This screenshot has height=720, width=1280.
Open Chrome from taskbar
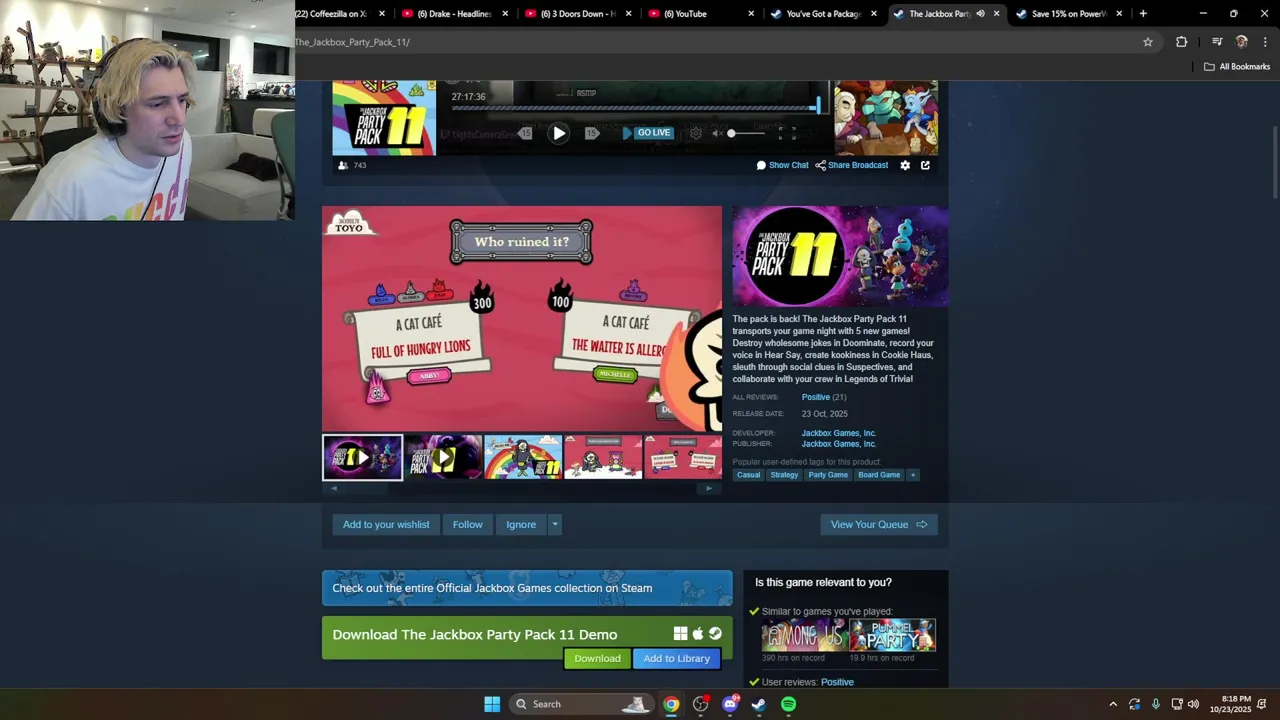pos(671,704)
